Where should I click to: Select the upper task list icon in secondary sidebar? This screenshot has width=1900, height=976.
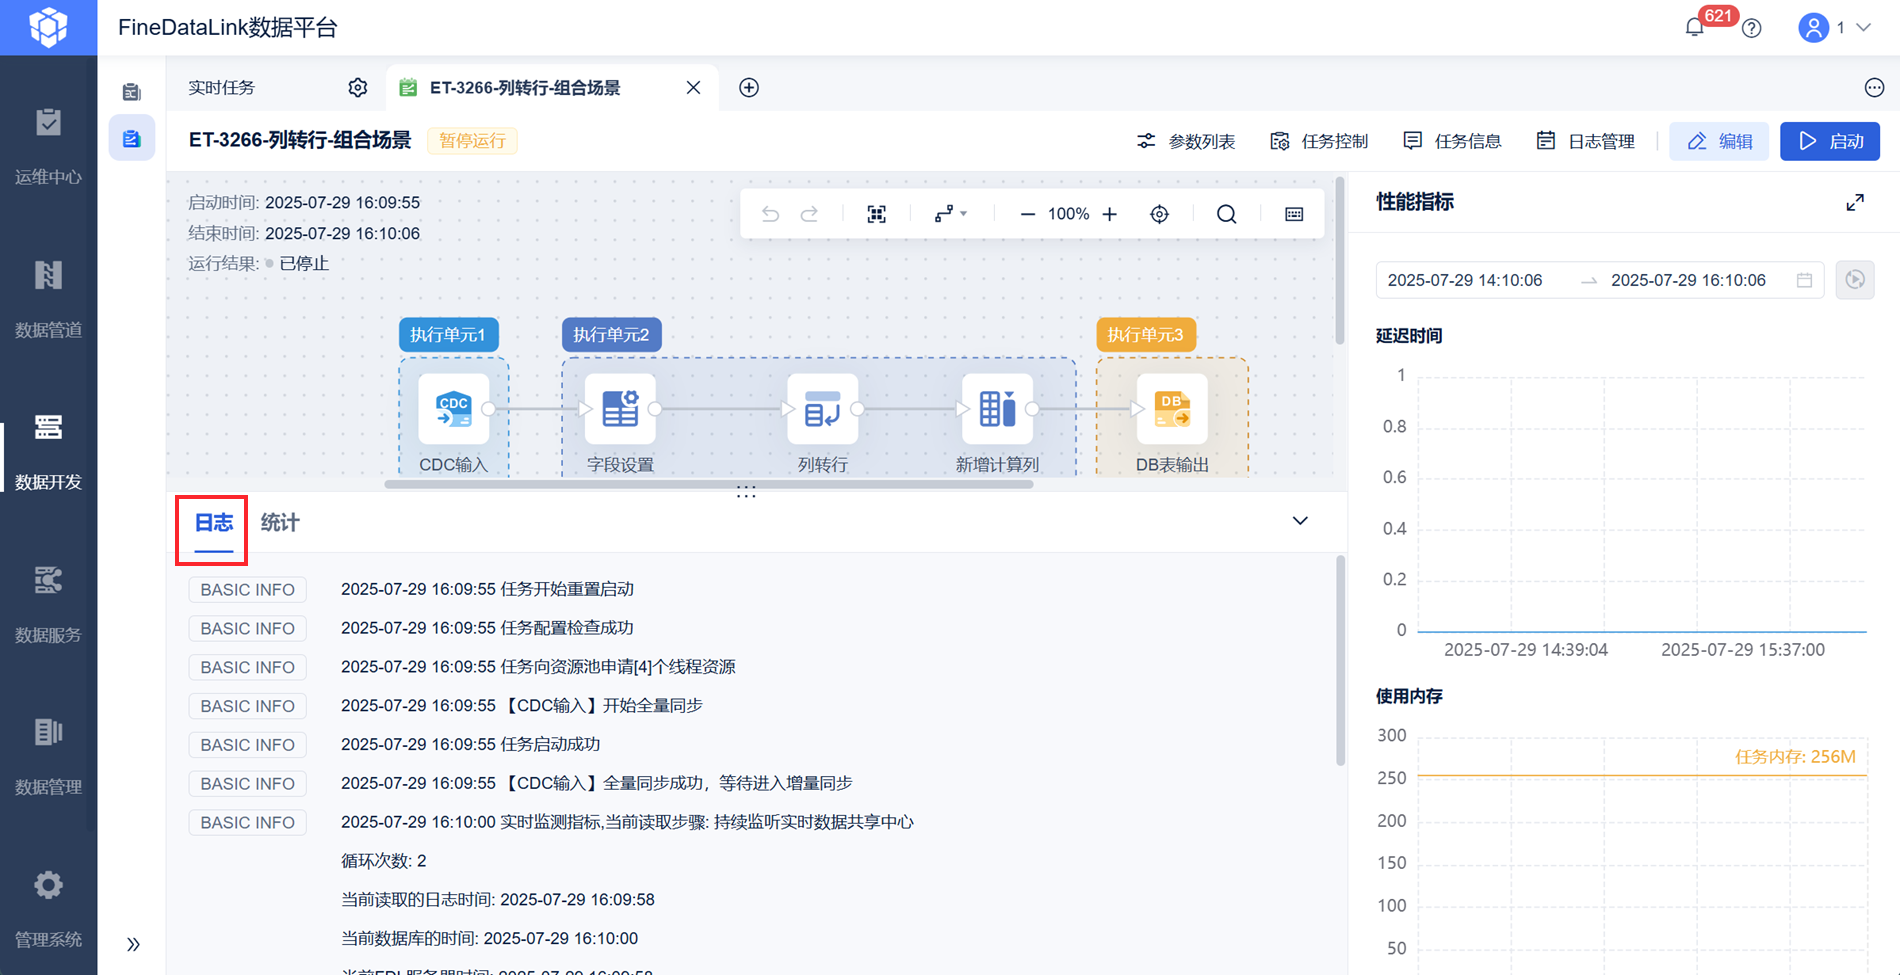[x=132, y=92]
